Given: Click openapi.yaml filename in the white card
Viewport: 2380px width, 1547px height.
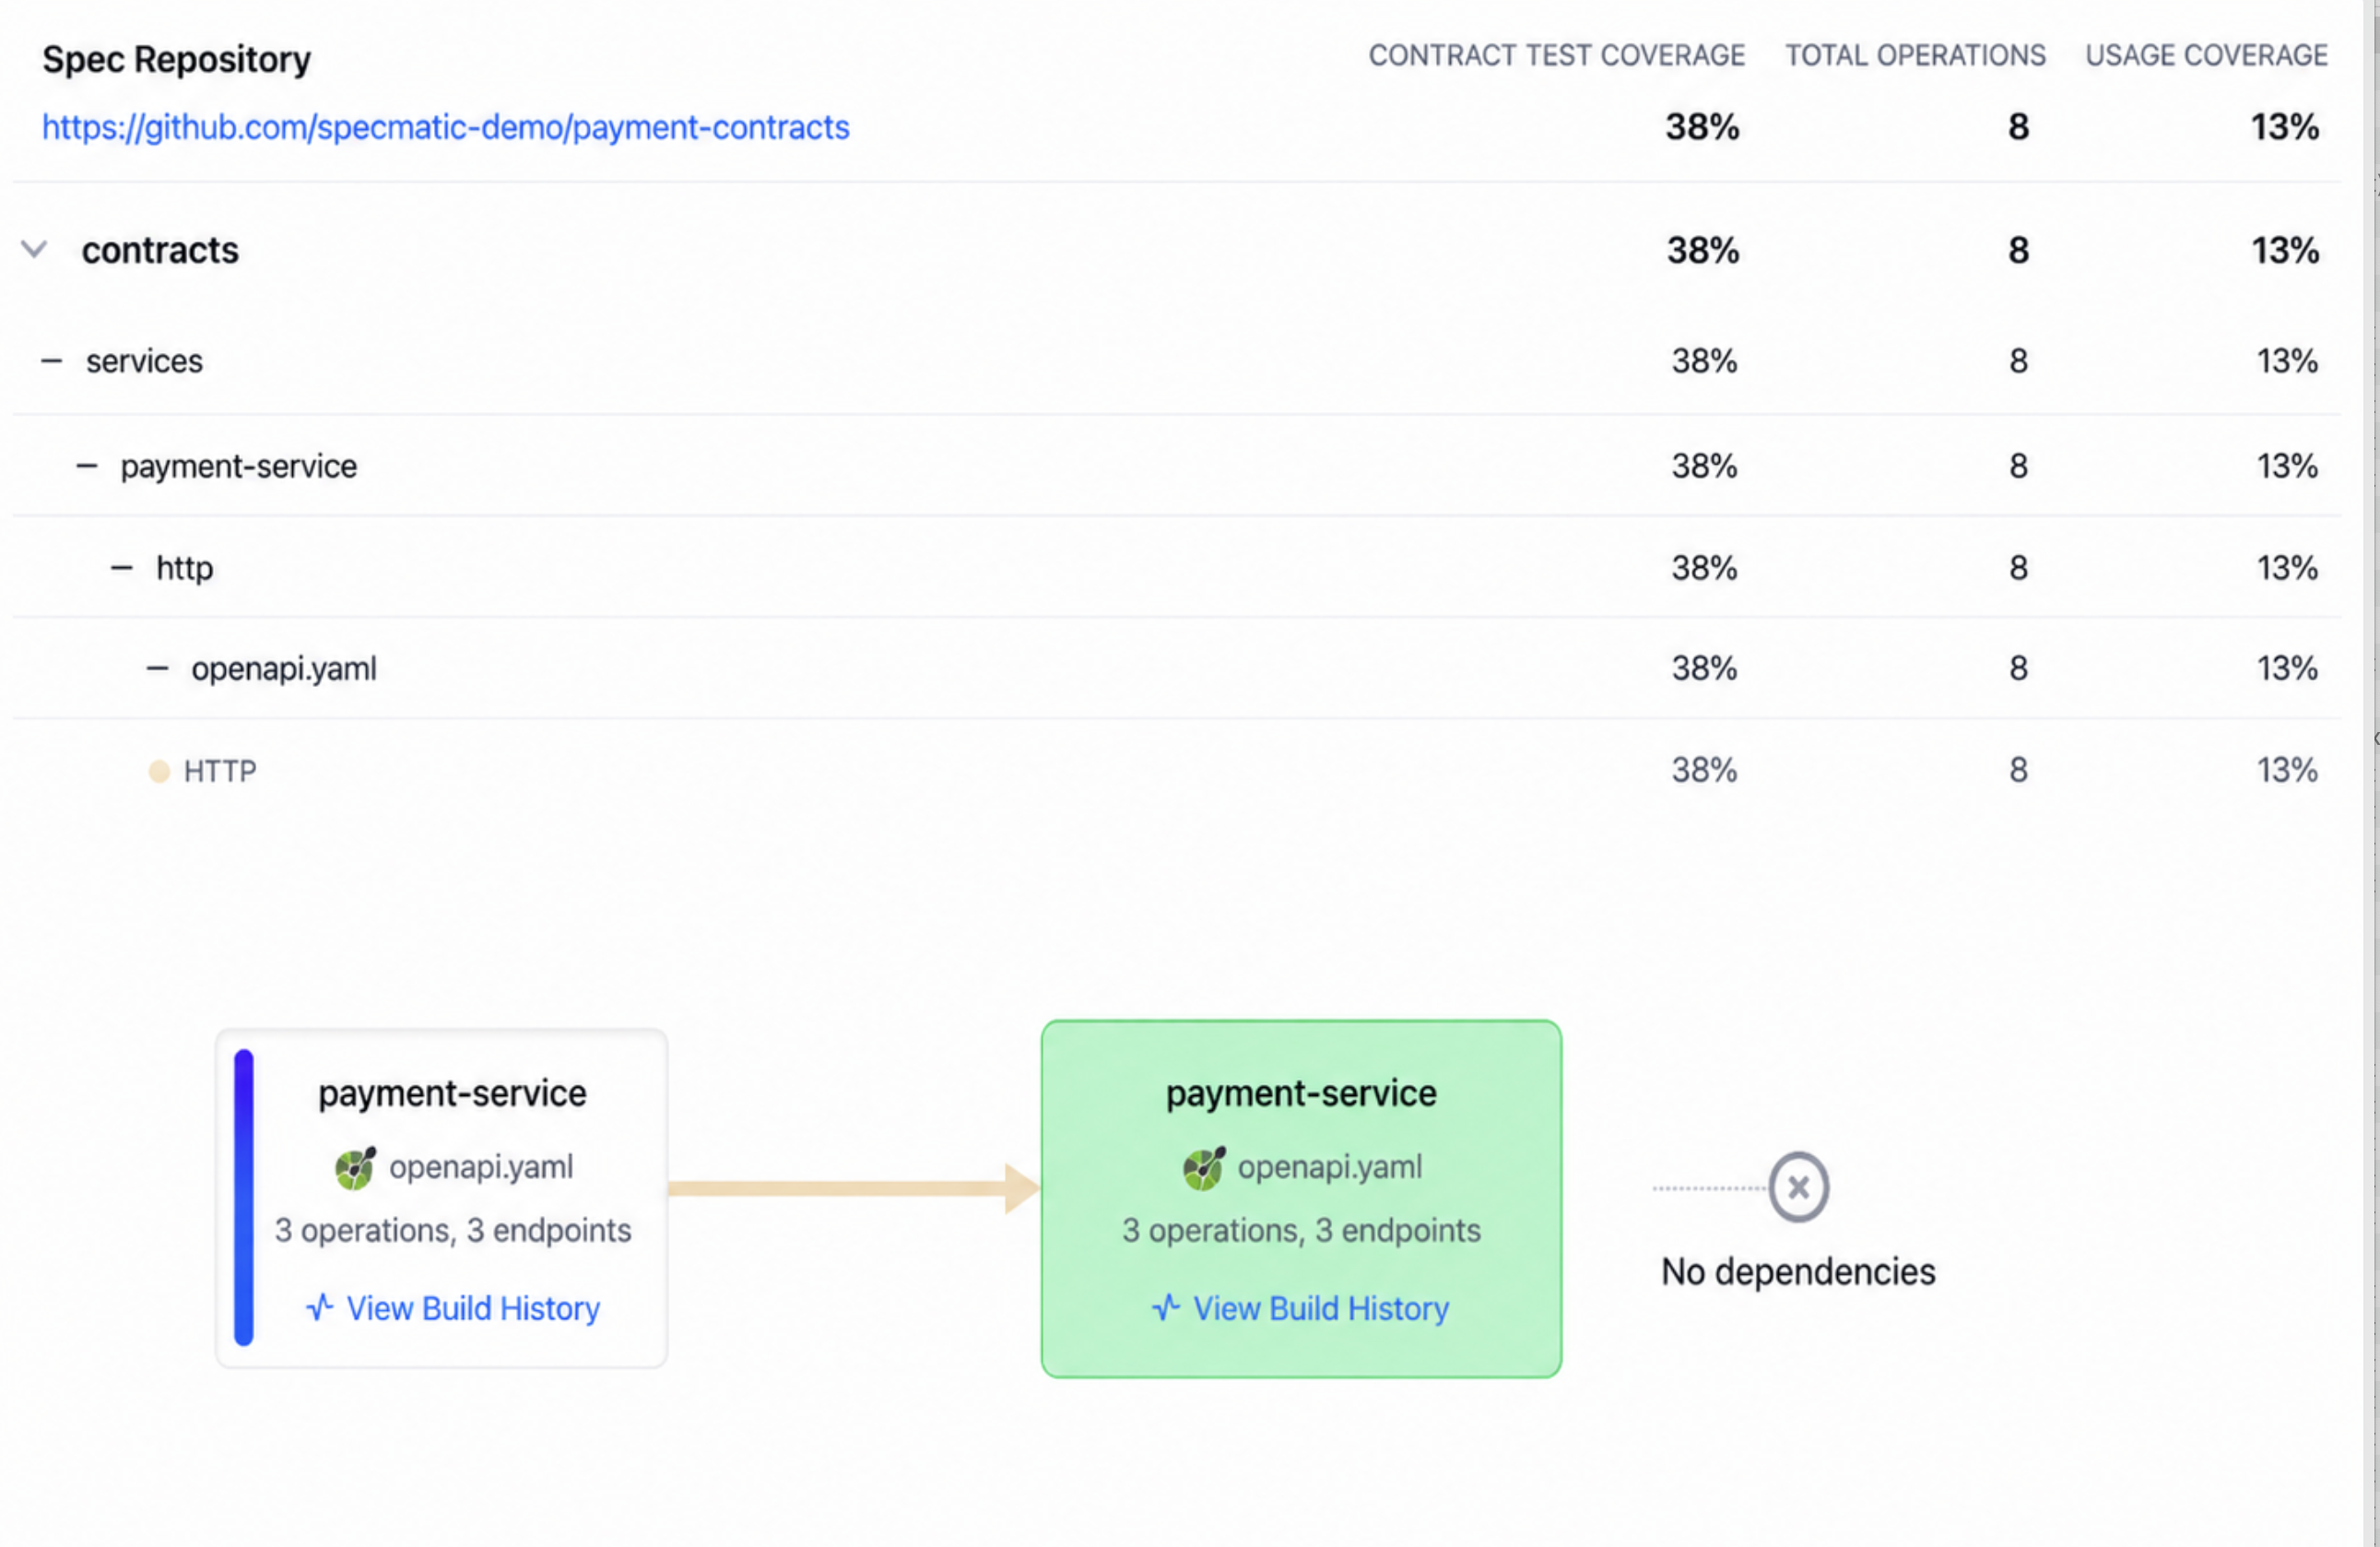Looking at the screenshot, I should pyautogui.click(x=481, y=1167).
